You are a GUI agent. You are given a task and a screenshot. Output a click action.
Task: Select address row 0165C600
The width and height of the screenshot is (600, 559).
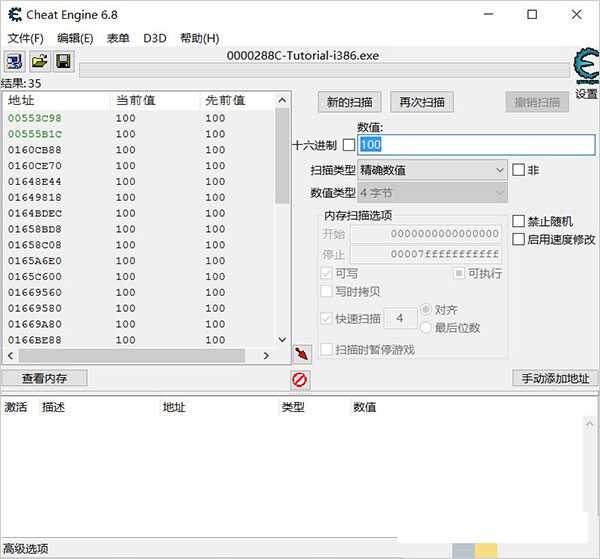pyautogui.click(x=139, y=276)
